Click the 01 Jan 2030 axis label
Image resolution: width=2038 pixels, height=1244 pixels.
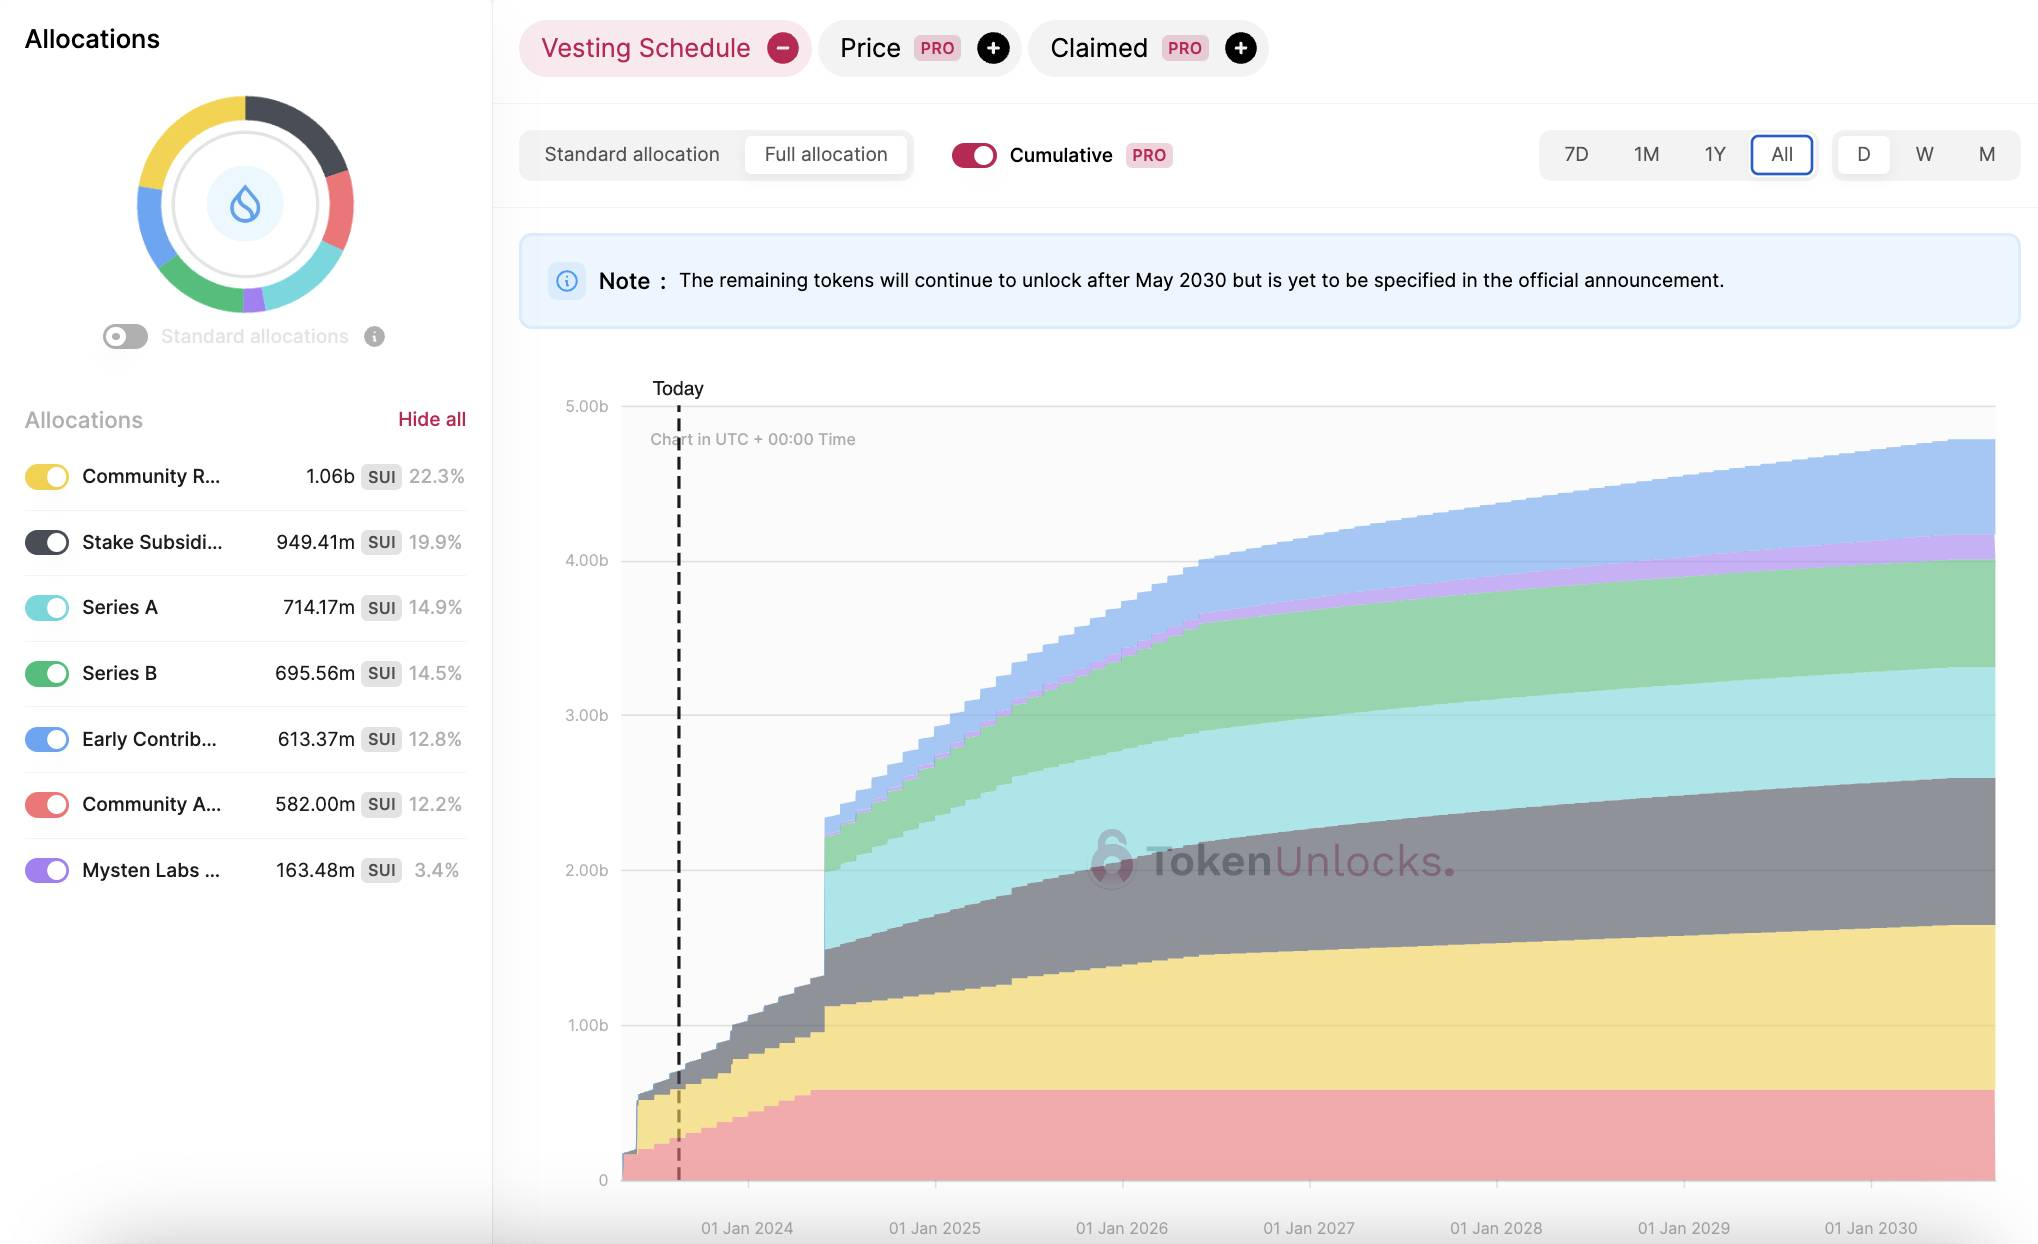point(1871,1228)
